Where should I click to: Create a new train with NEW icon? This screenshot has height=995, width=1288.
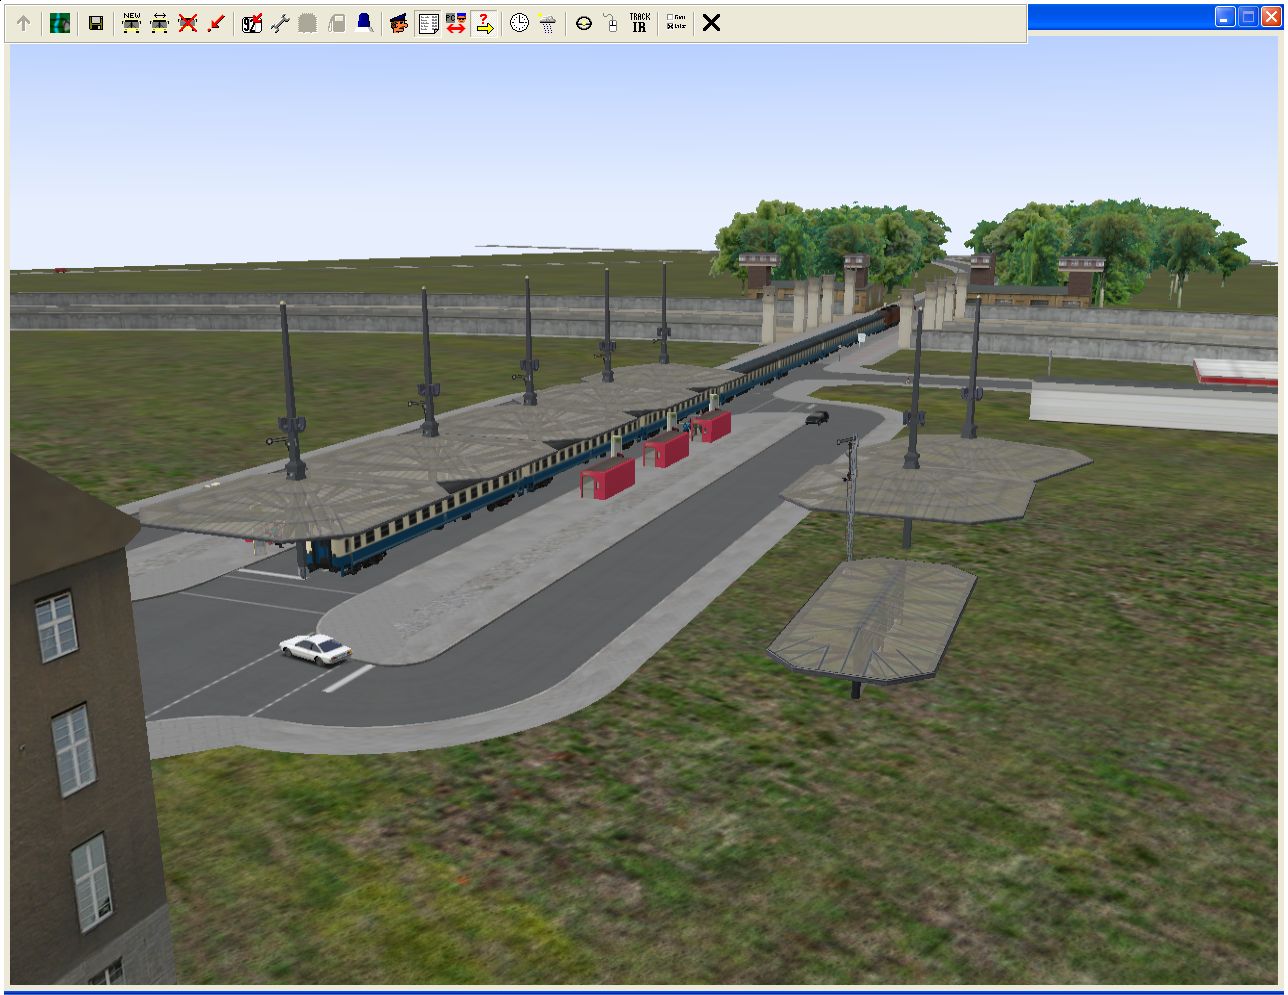(131, 23)
